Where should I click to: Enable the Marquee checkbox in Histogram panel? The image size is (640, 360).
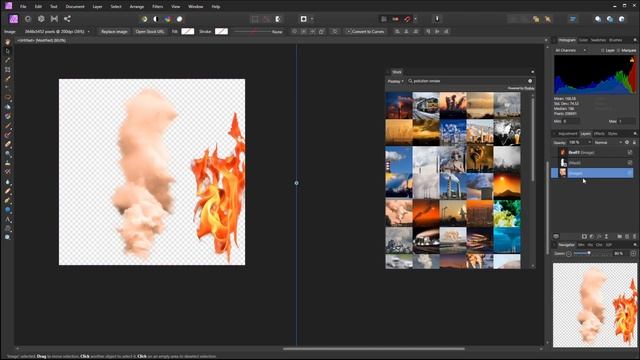pos(618,51)
